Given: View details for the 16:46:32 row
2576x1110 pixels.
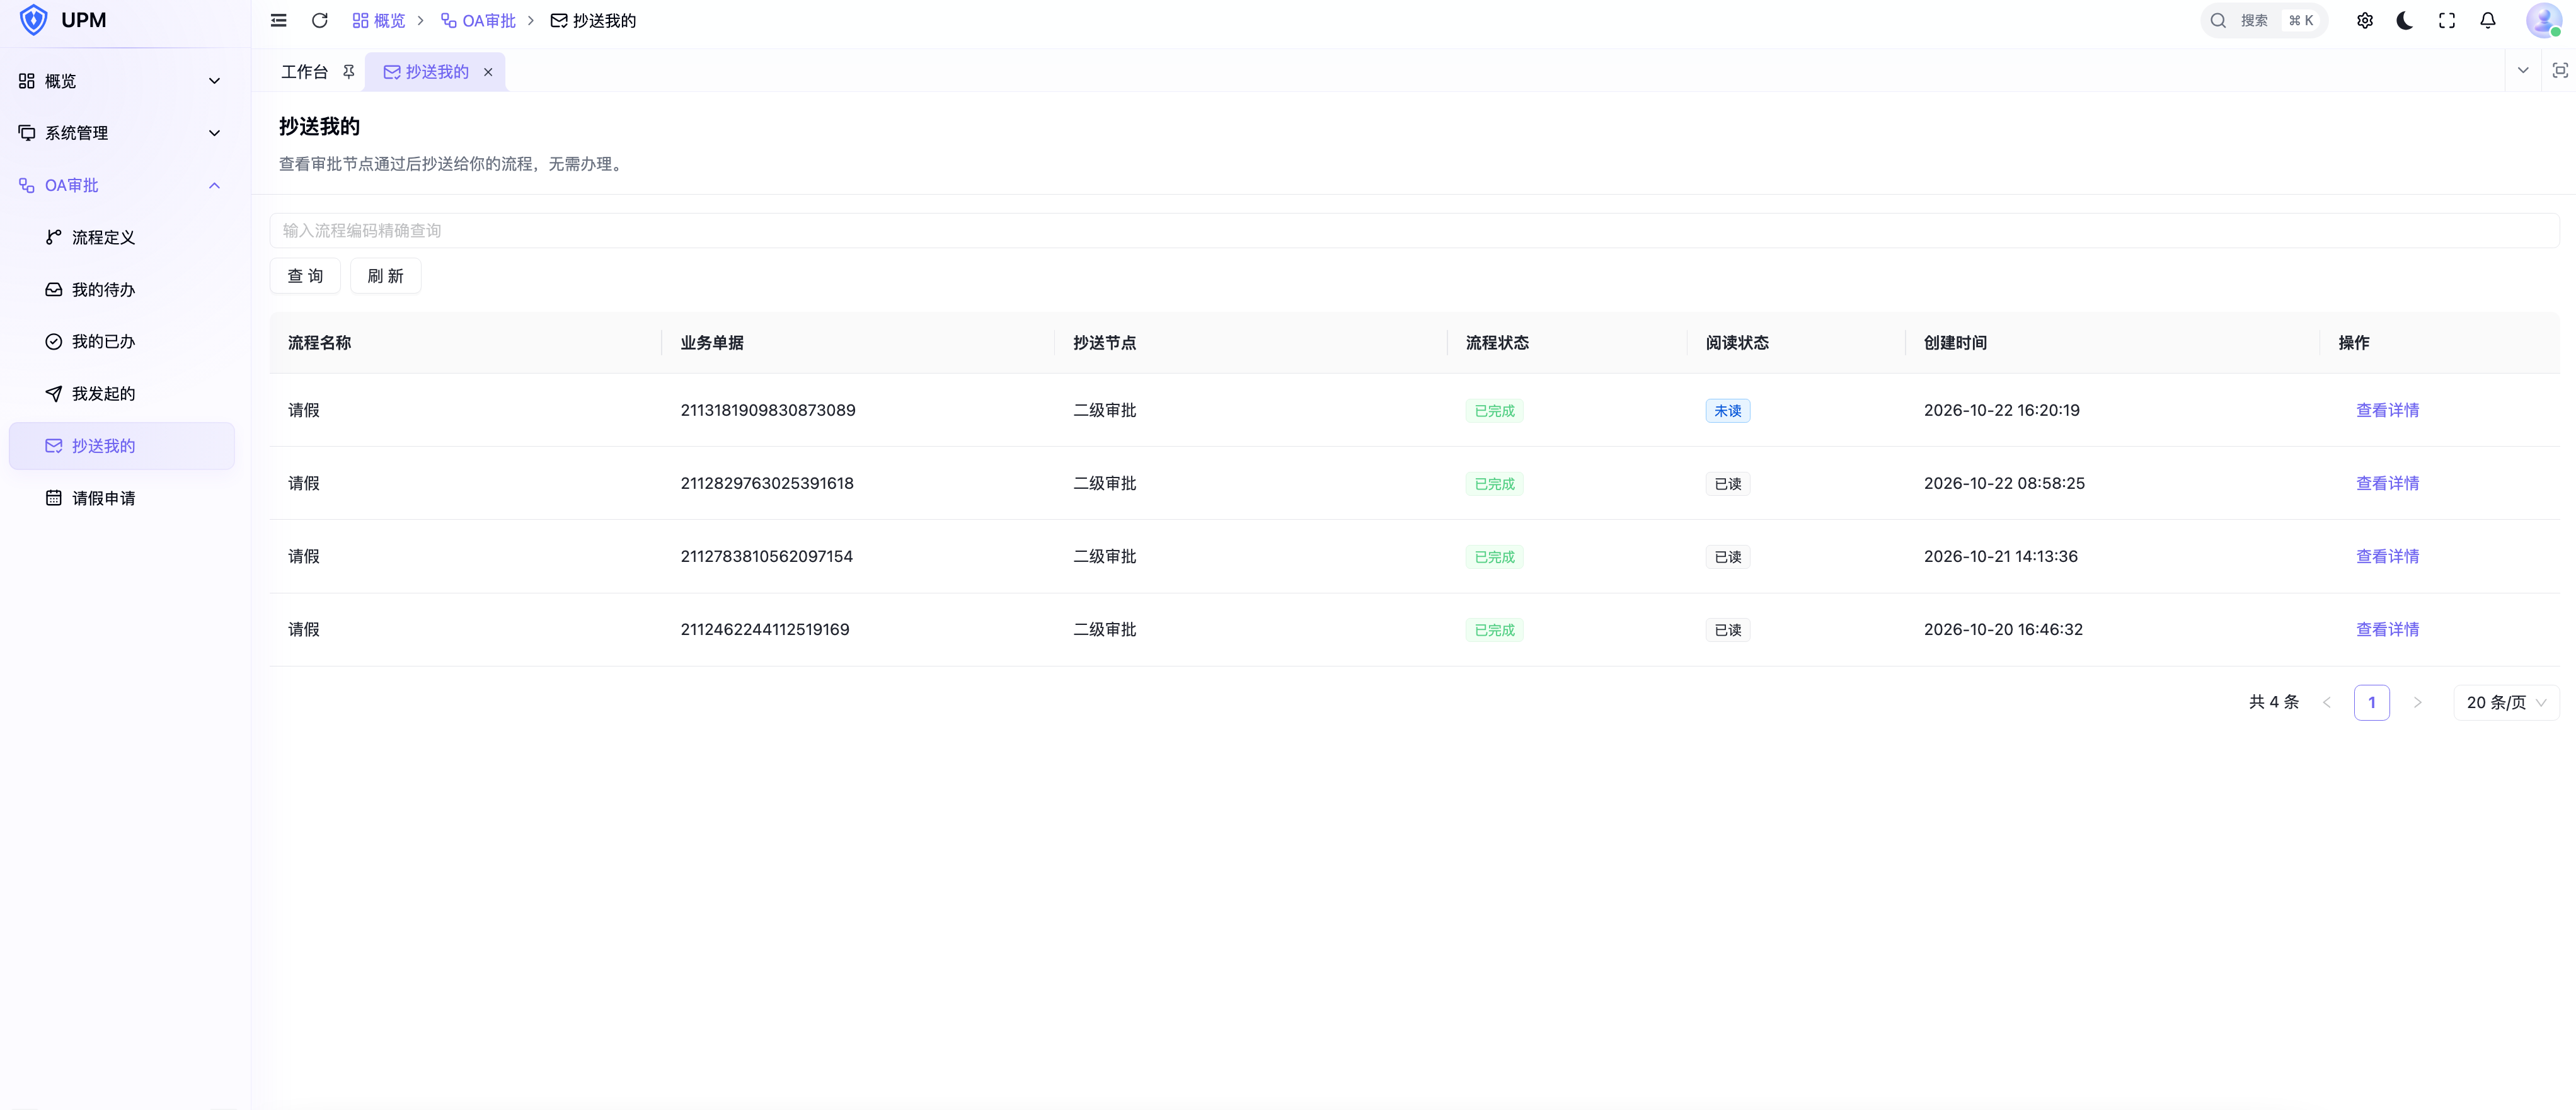Looking at the screenshot, I should [x=2387, y=629].
